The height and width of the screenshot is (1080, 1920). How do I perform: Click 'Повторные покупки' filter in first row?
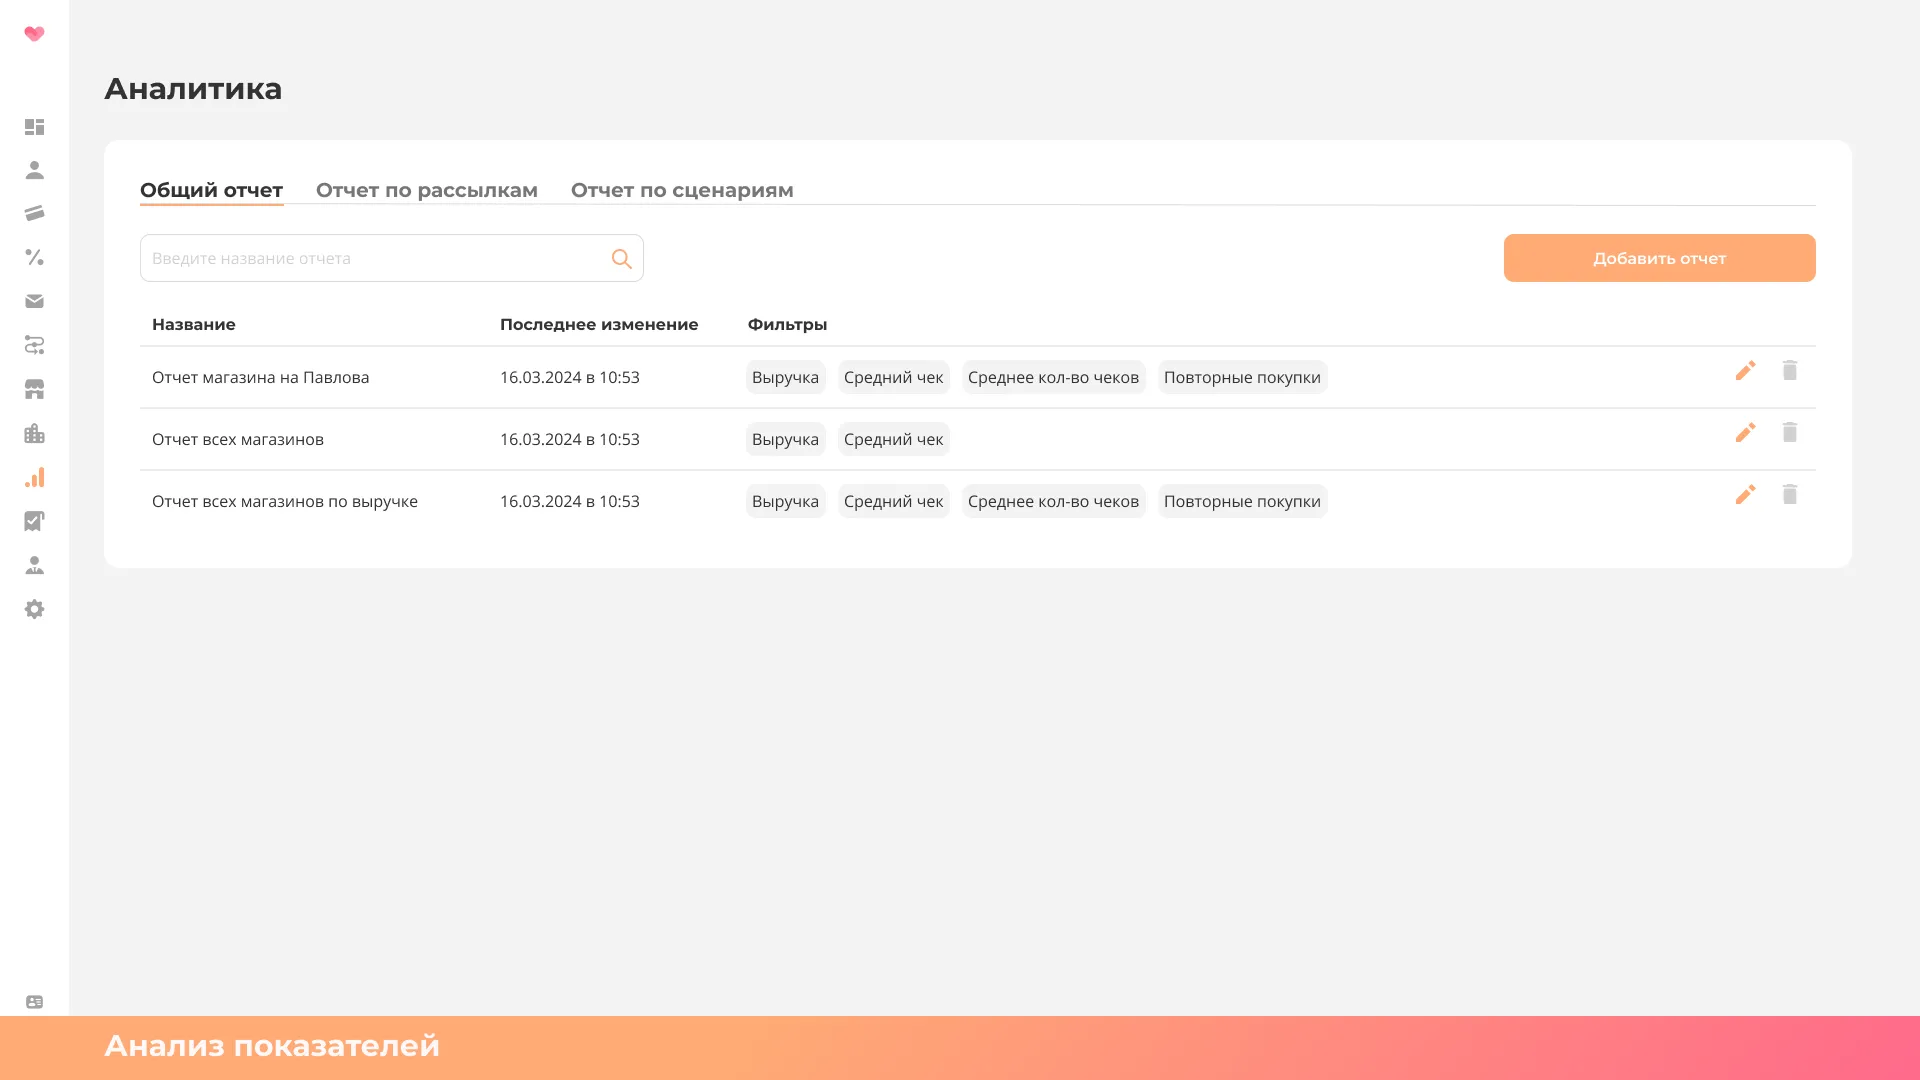(x=1241, y=377)
